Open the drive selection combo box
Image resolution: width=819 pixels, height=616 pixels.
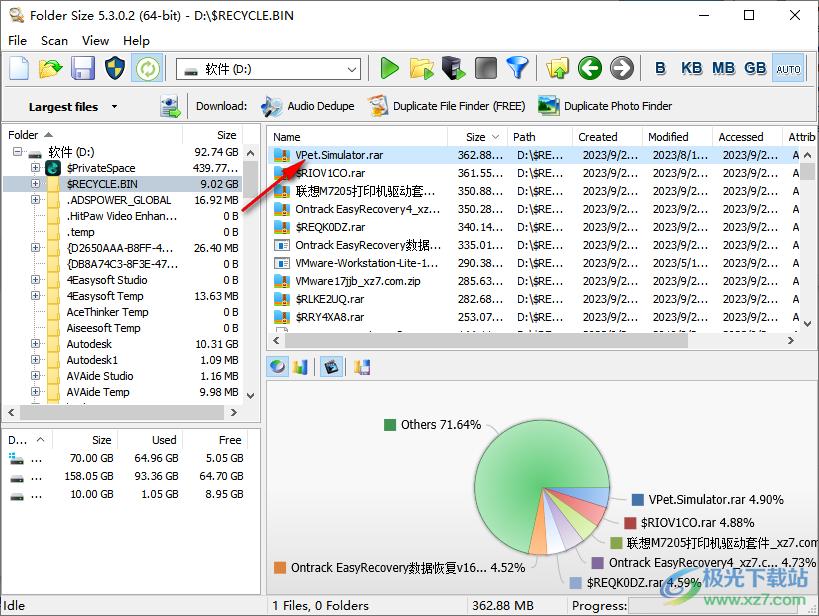coord(268,69)
